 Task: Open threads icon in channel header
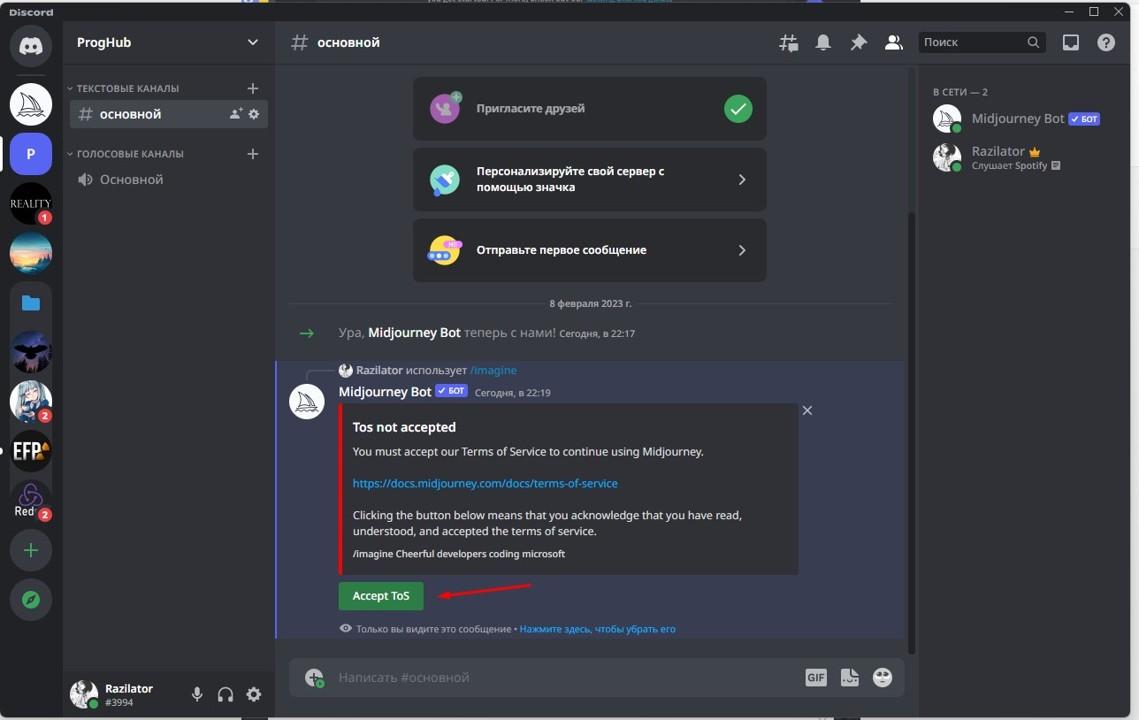(788, 43)
